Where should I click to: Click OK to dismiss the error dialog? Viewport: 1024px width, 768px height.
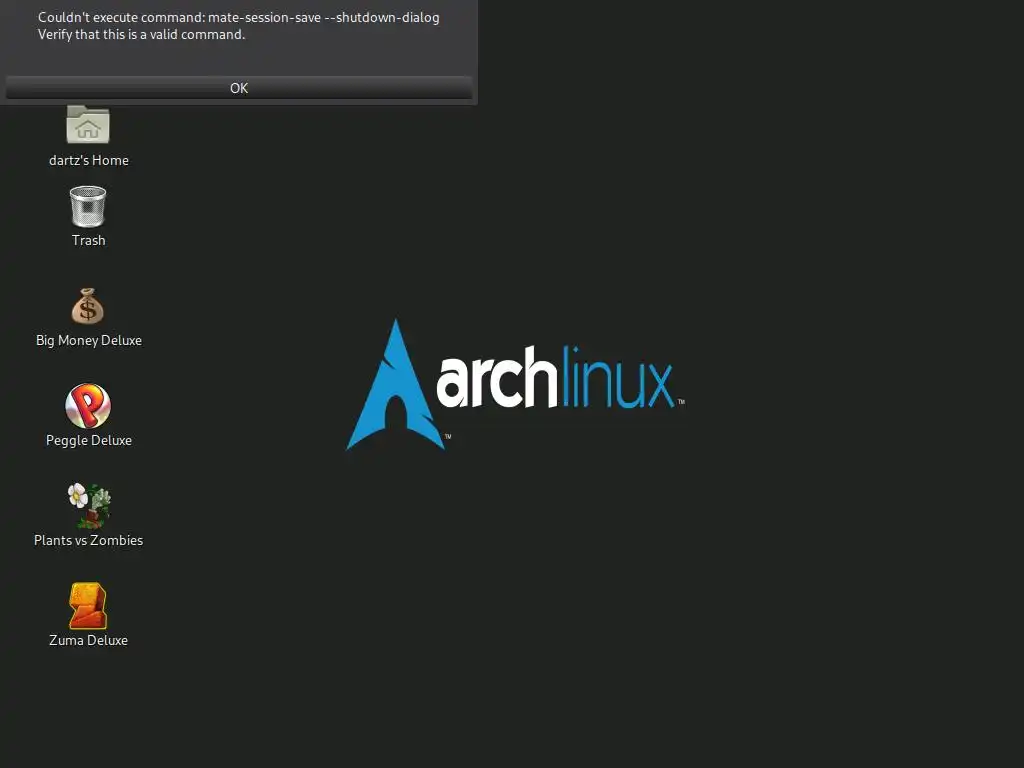point(239,88)
